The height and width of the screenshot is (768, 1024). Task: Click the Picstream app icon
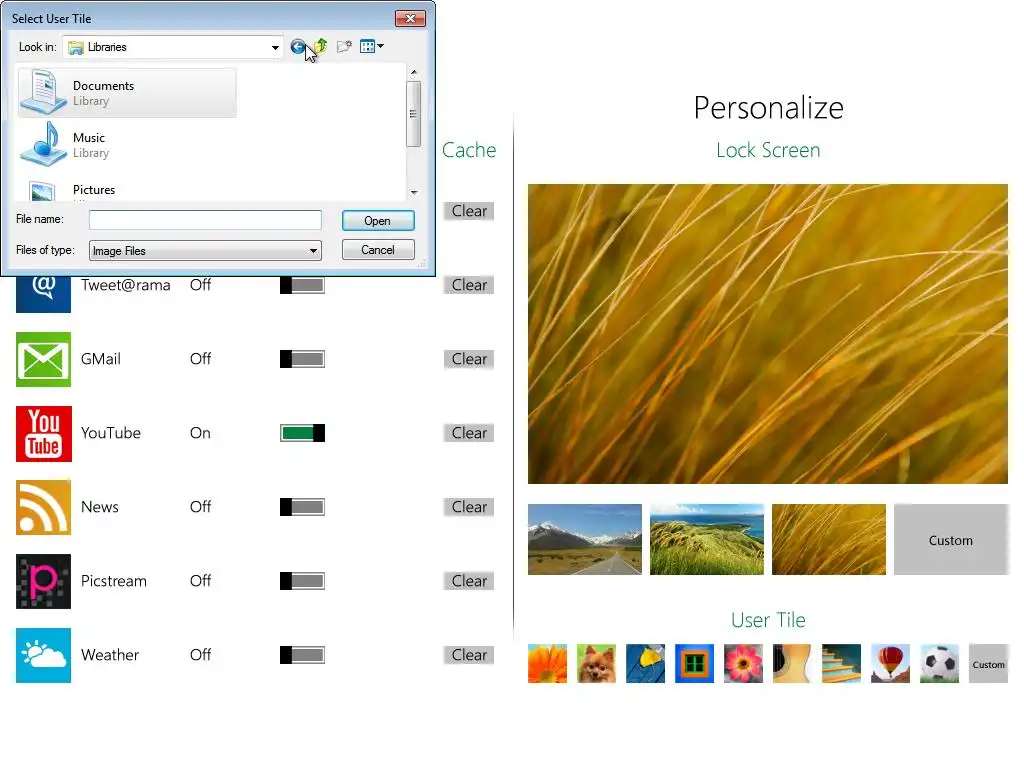[43, 581]
